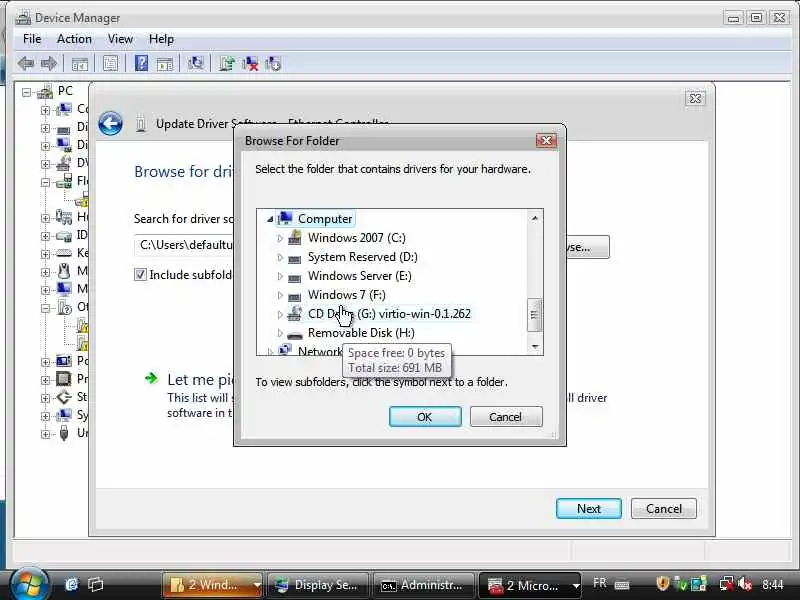
Task: Collapse the Computer node in Browse For Folder
Action: [x=270, y=219]
